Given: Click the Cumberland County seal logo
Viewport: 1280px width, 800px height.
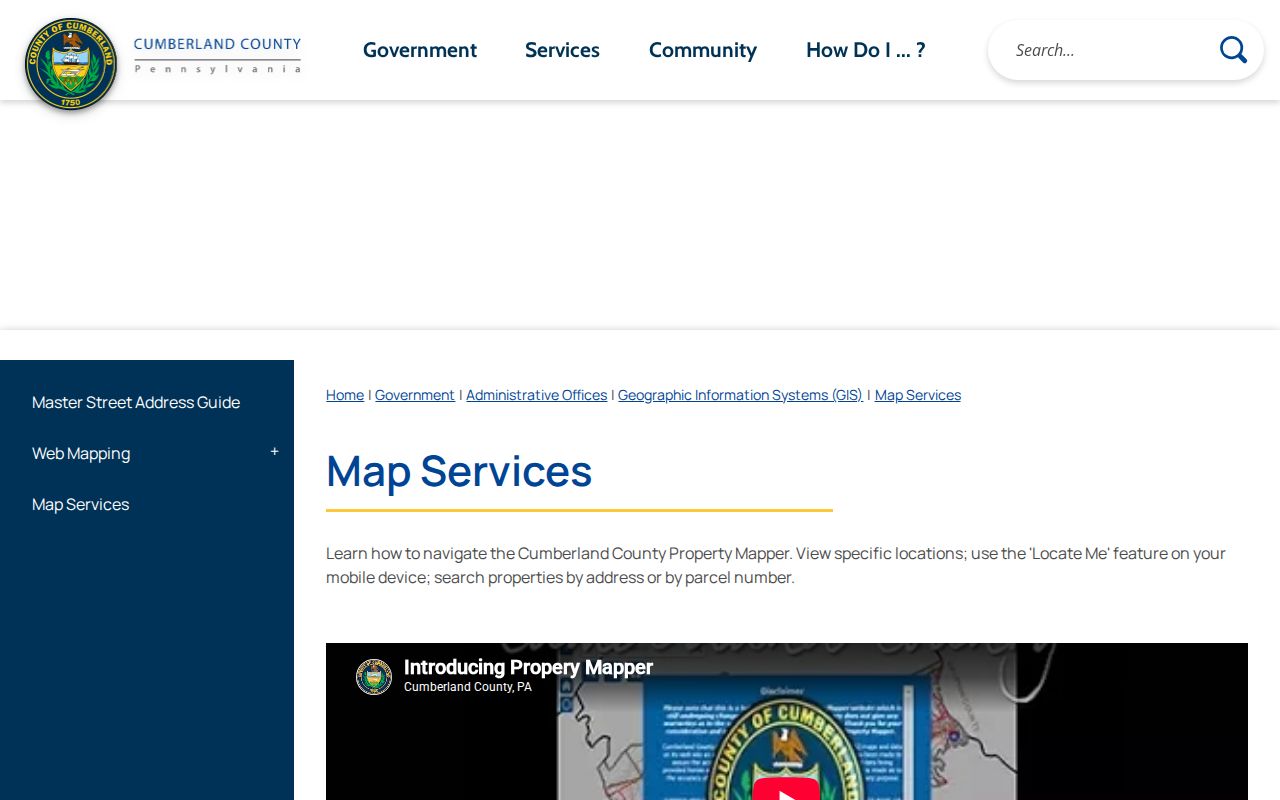Looking at the screenshot, I should click(71, 64).
